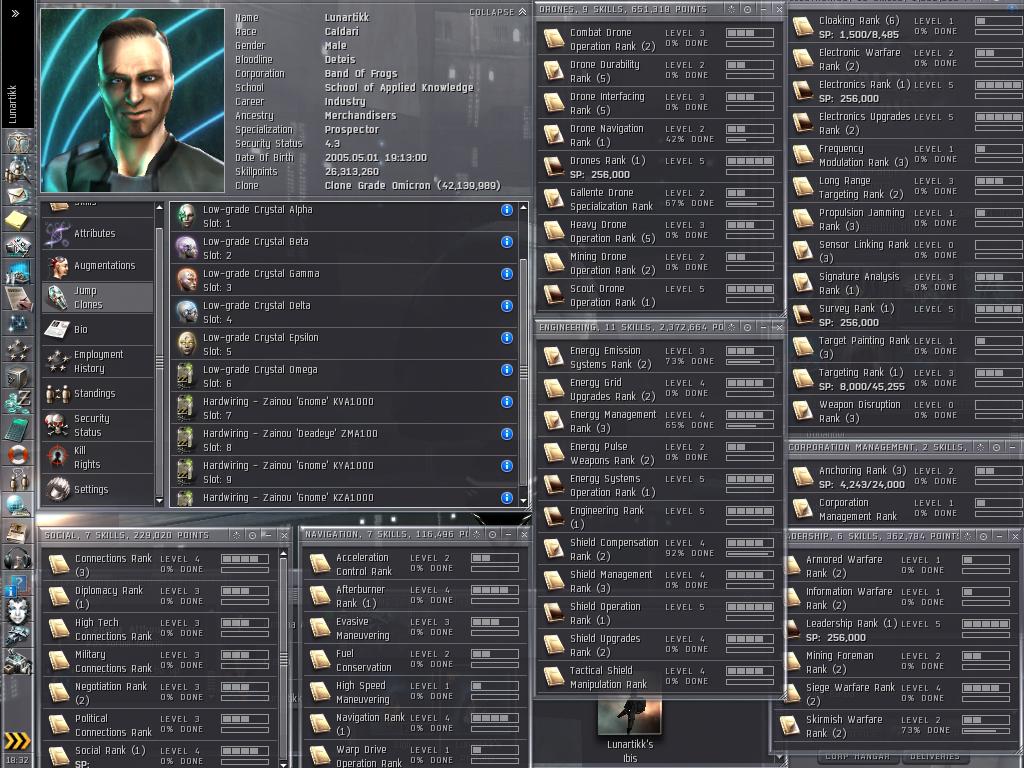The image size is (1024, 768).
Task: Open Help via the lifebuoy icon
Action: [x=17, y=454]
